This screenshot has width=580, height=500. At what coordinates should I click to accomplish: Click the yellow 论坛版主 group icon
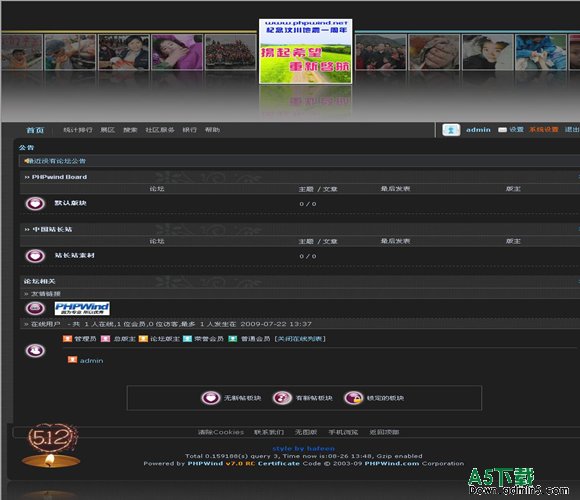coord(143,339)
